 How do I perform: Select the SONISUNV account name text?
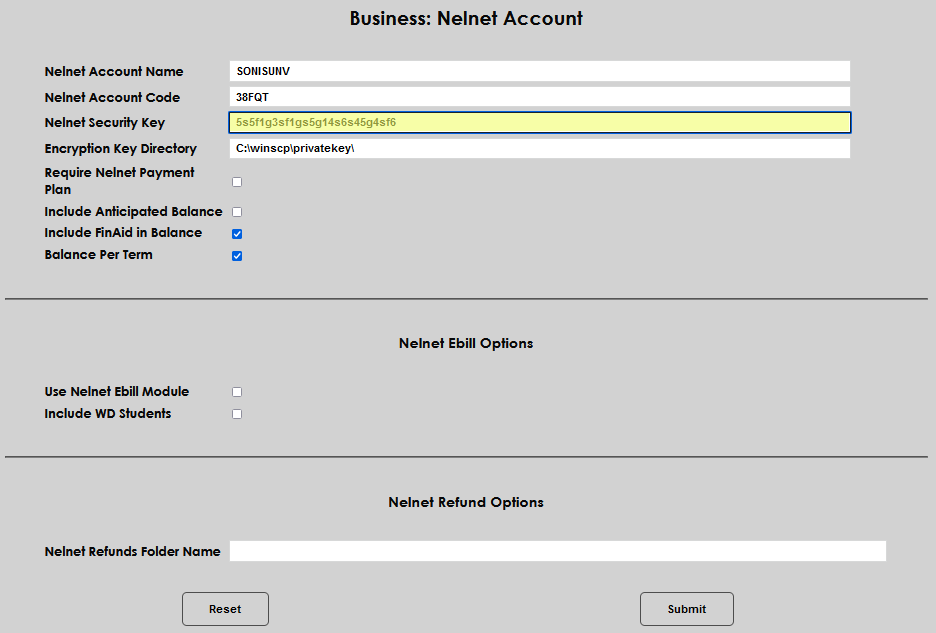[x=262, y=70]
